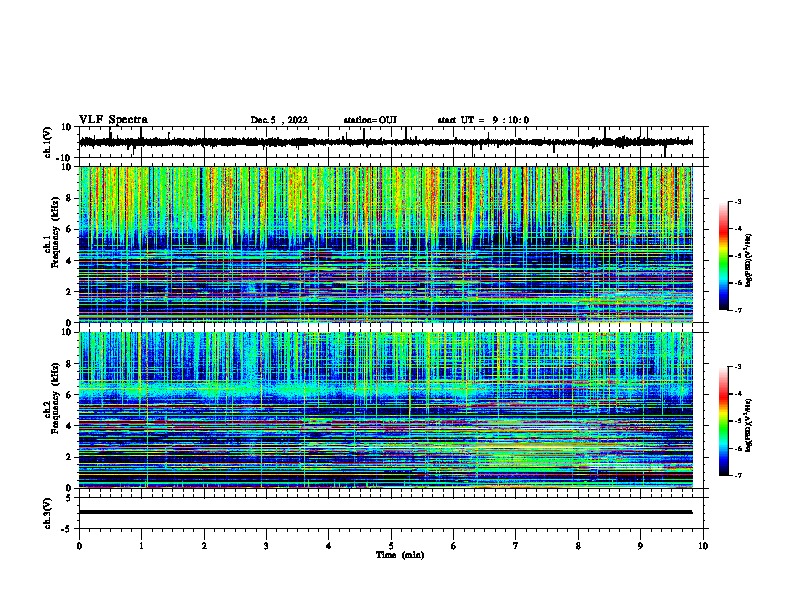
Task: Click the "9" tick on the time axis
Action: coord(640,546)
